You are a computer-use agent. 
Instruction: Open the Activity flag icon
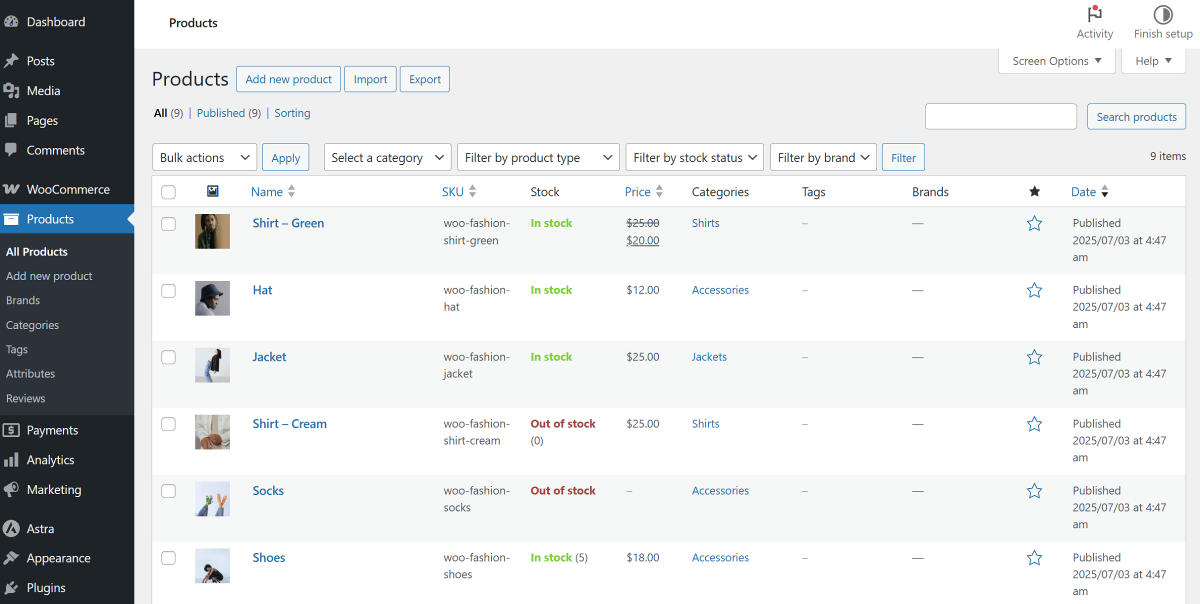click(1094, 15)
